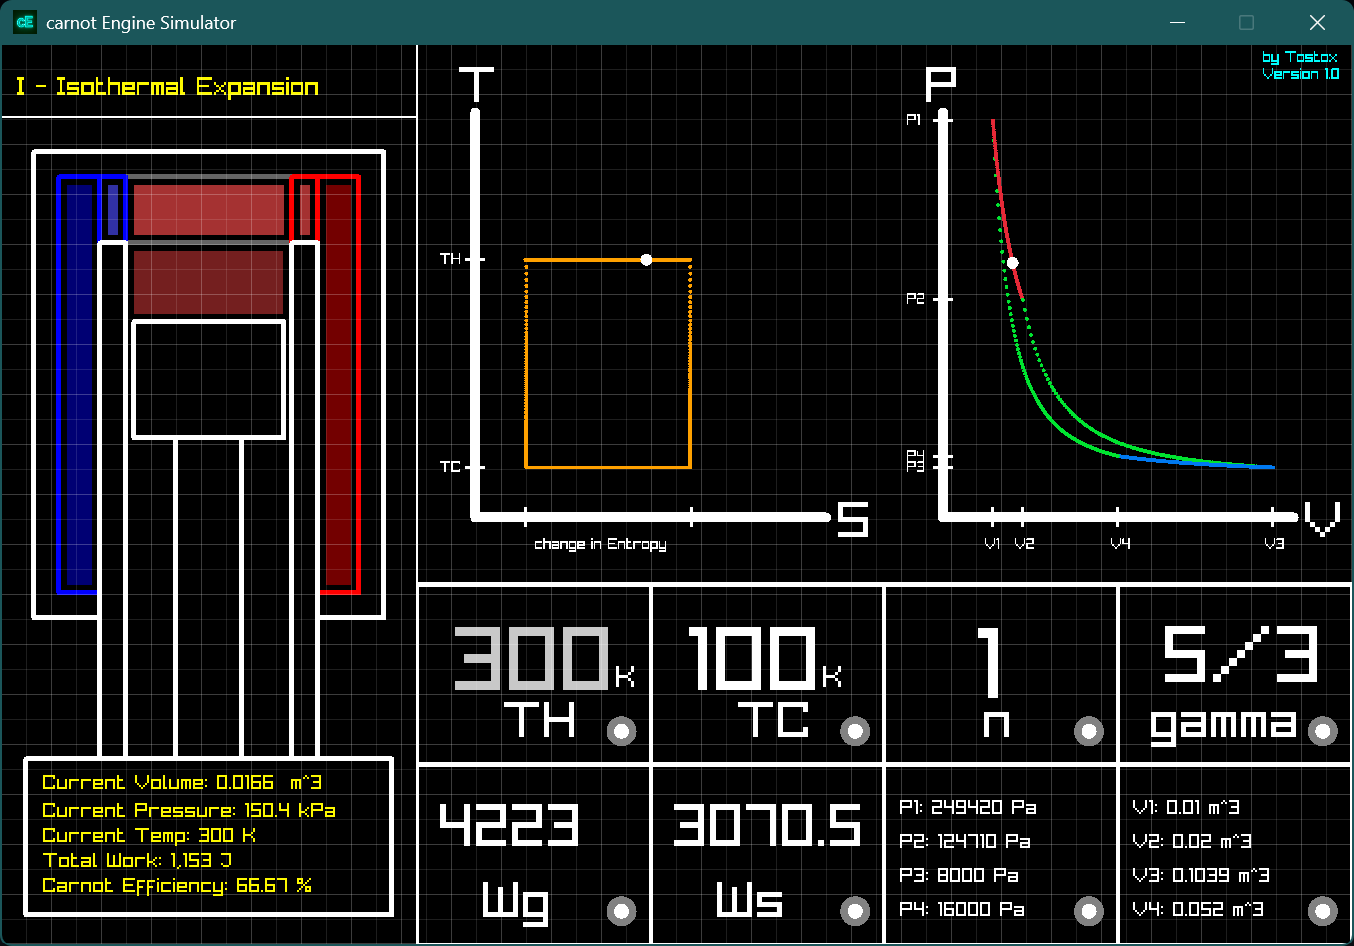Click 'Current Pressure: 150.4 kPa' readout

pyautogui.click(x=189, y=810)
